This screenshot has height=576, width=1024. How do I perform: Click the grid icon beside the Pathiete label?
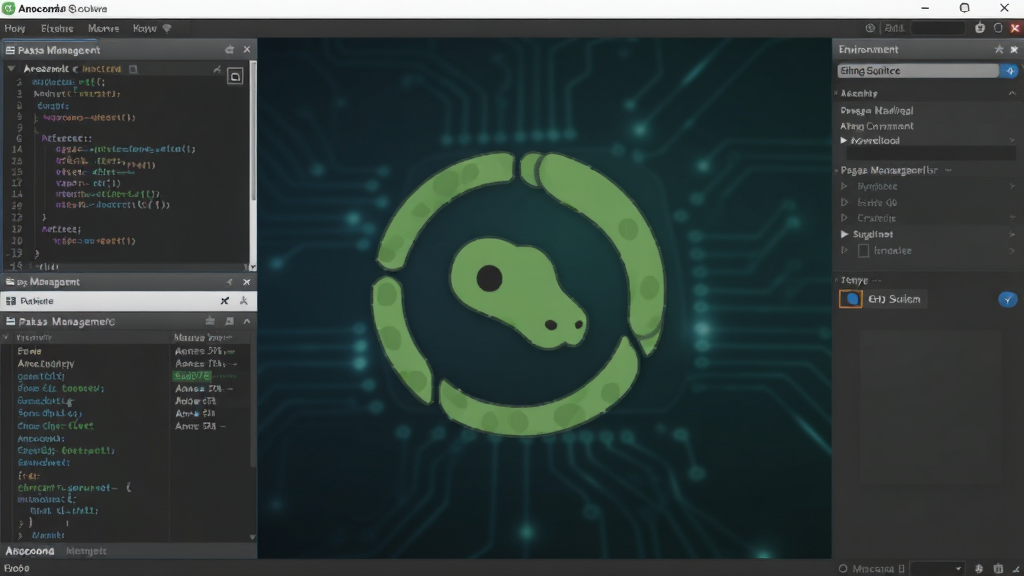point(10,301)
